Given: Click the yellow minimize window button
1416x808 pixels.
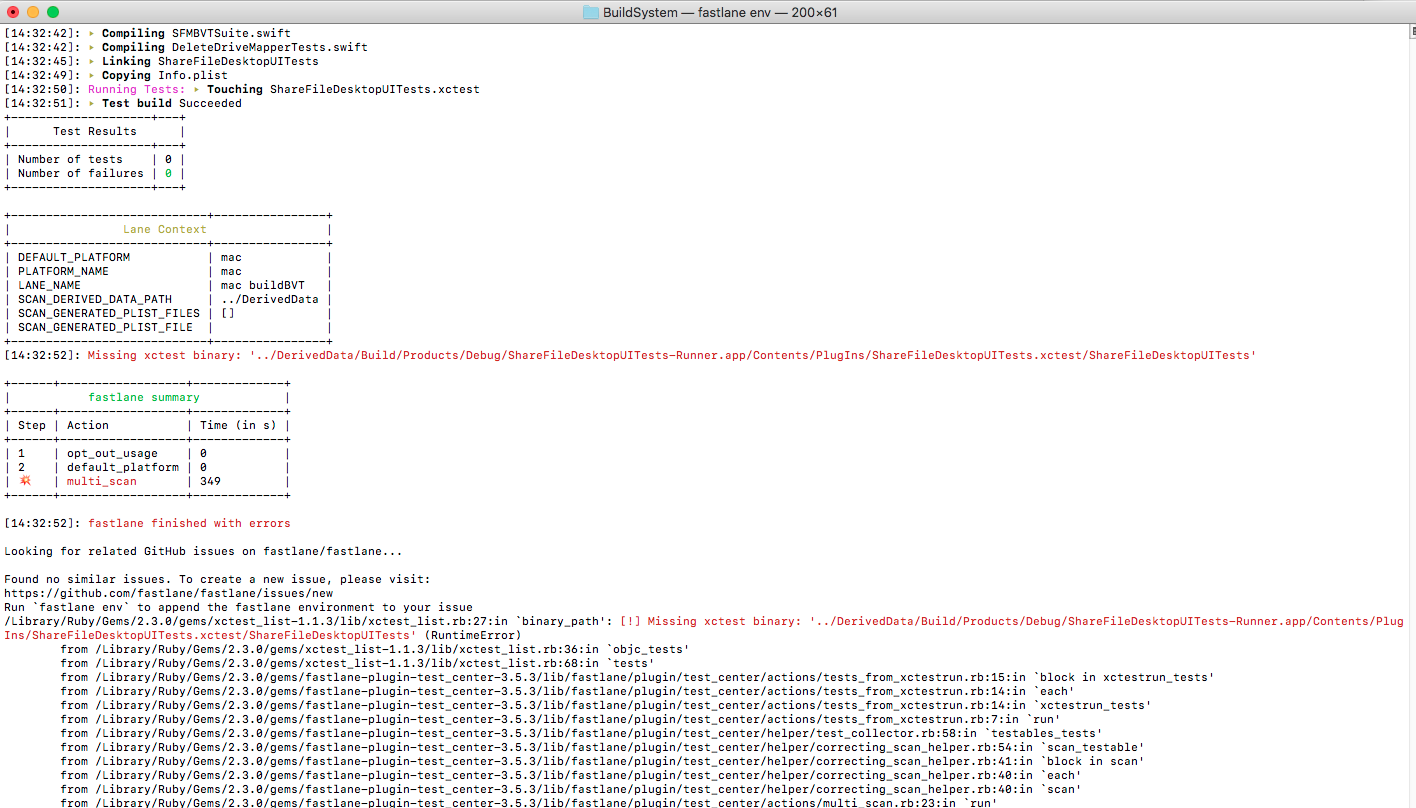Looking at the screenshot, I should pos(33,12).
